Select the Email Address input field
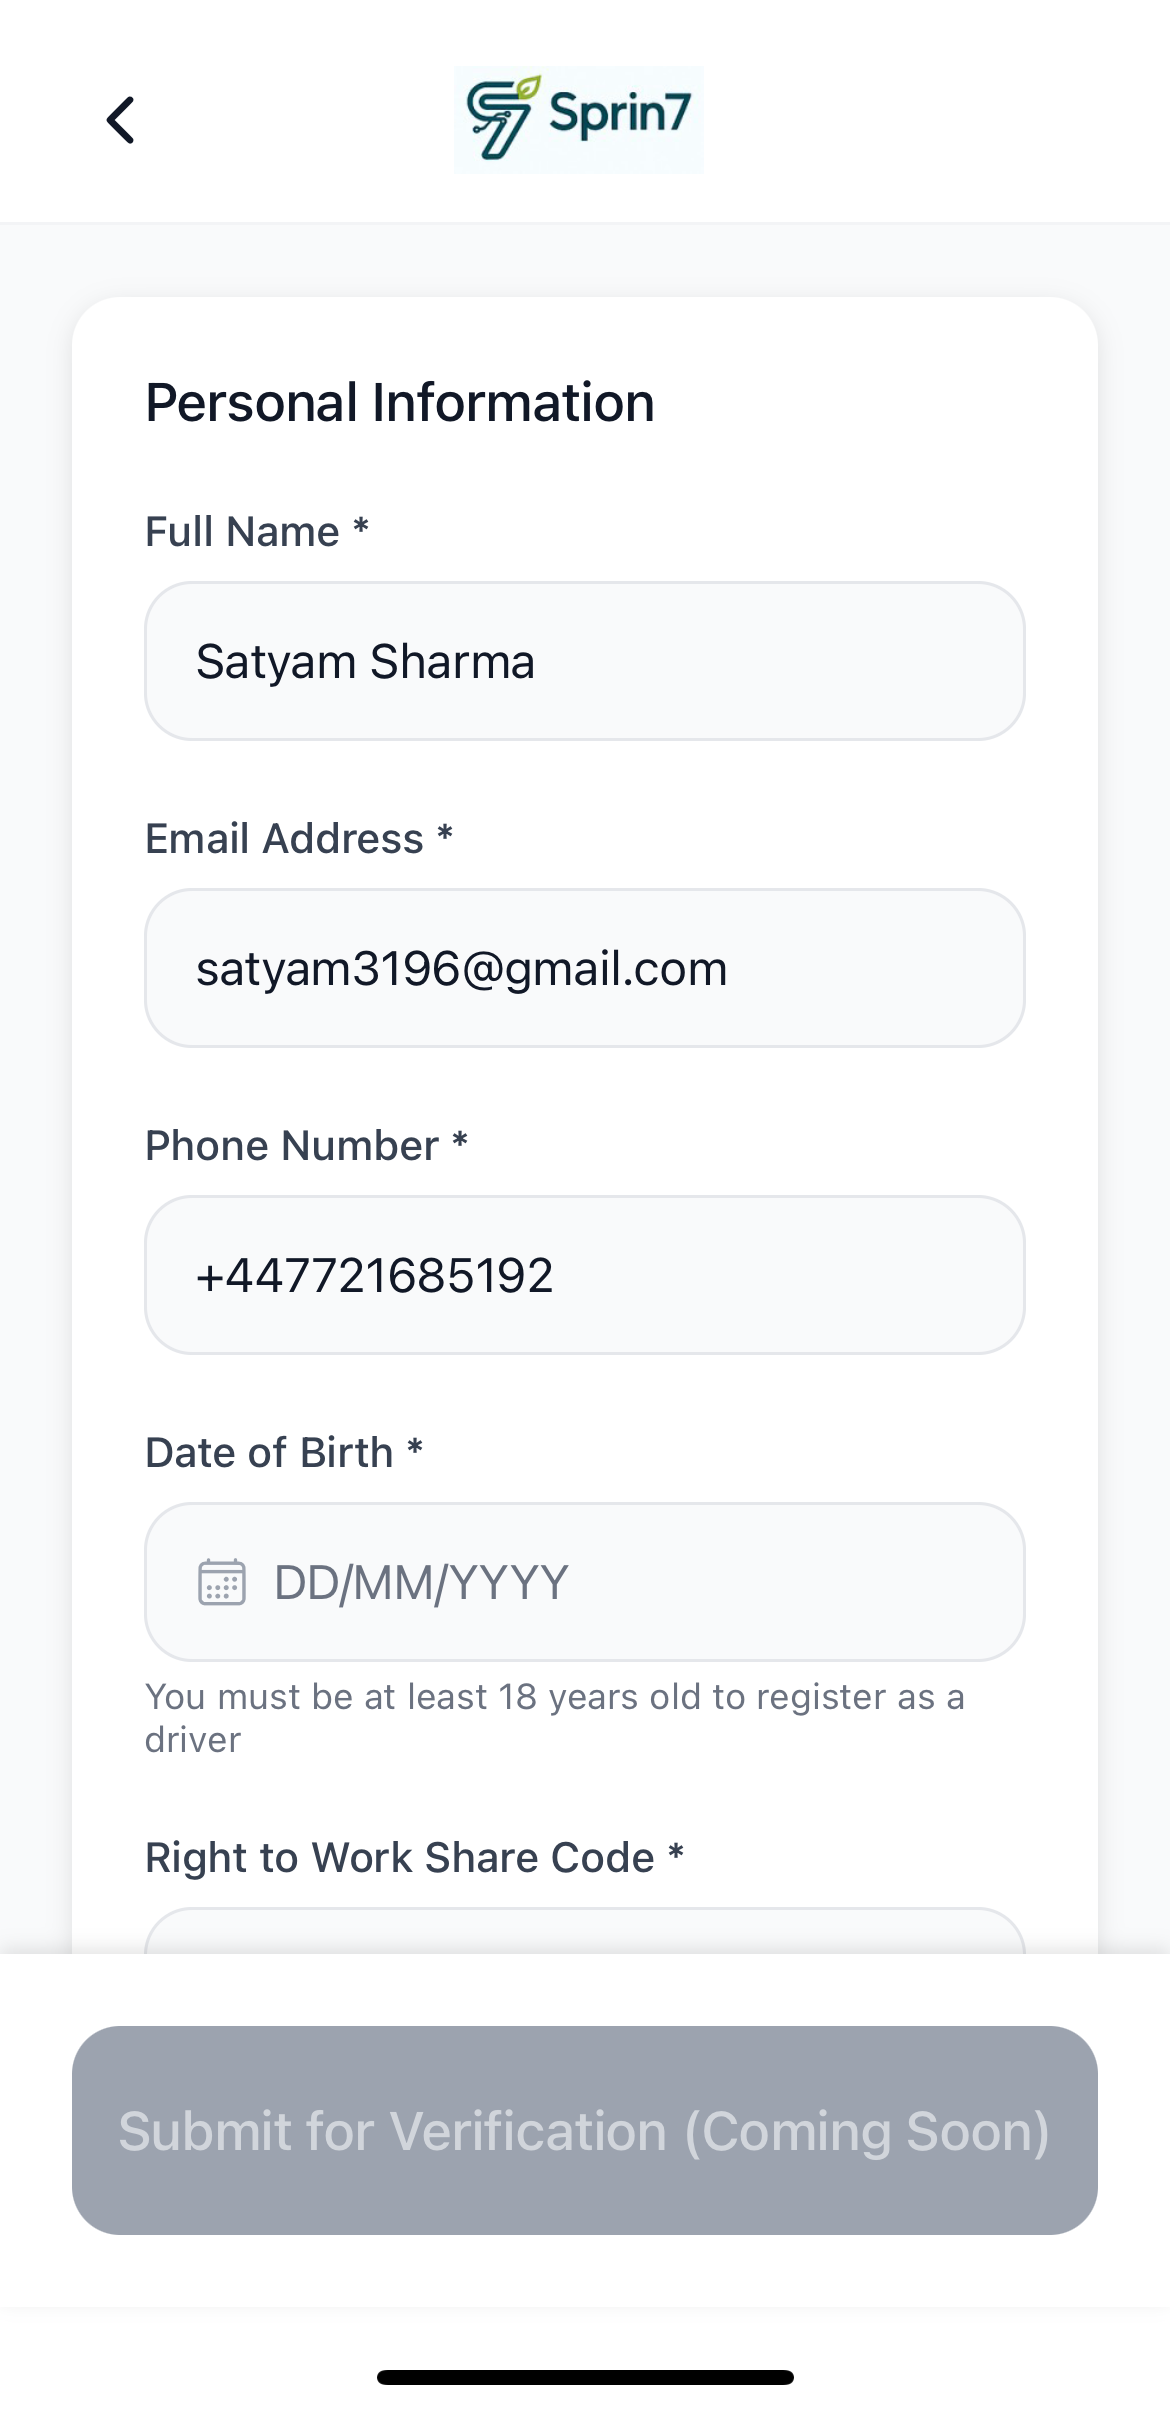The image size is (1170, 2409). pos(584,968)
